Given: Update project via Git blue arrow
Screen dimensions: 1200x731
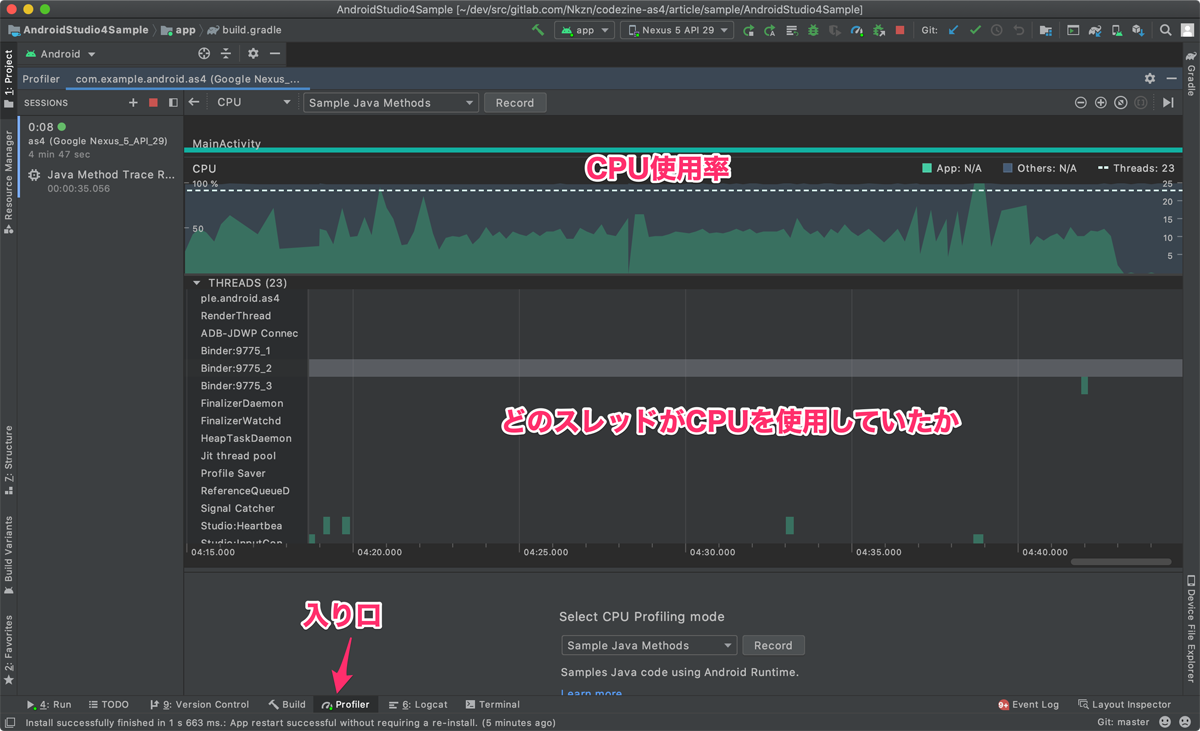Looking at the screenshot, I should pos(953,30).
